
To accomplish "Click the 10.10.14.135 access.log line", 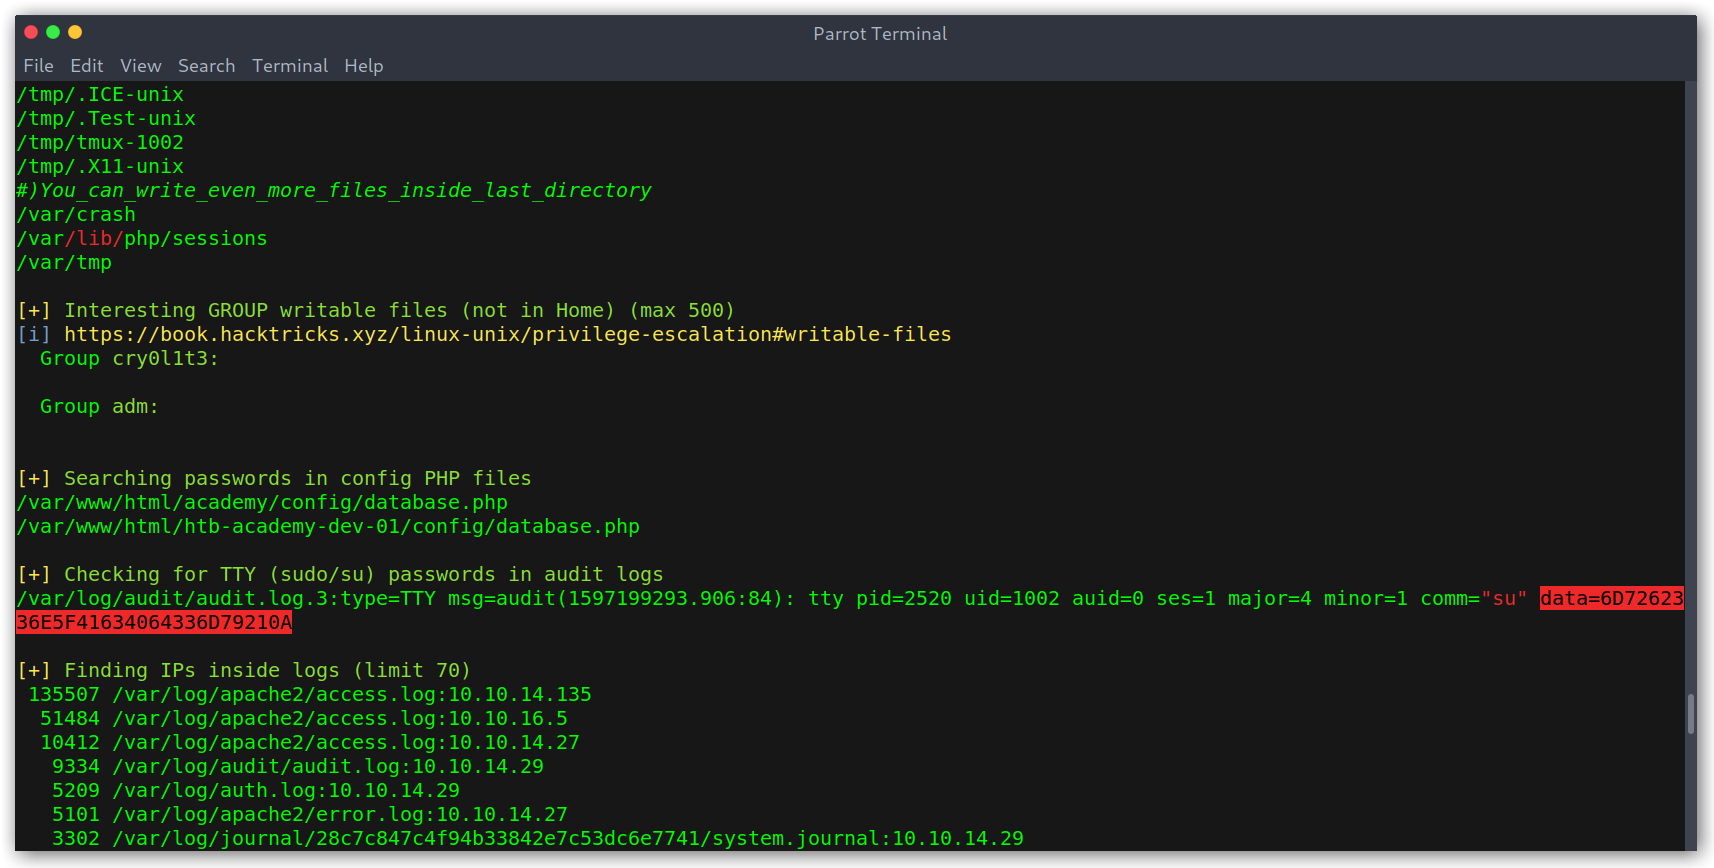I will point(310,694).
